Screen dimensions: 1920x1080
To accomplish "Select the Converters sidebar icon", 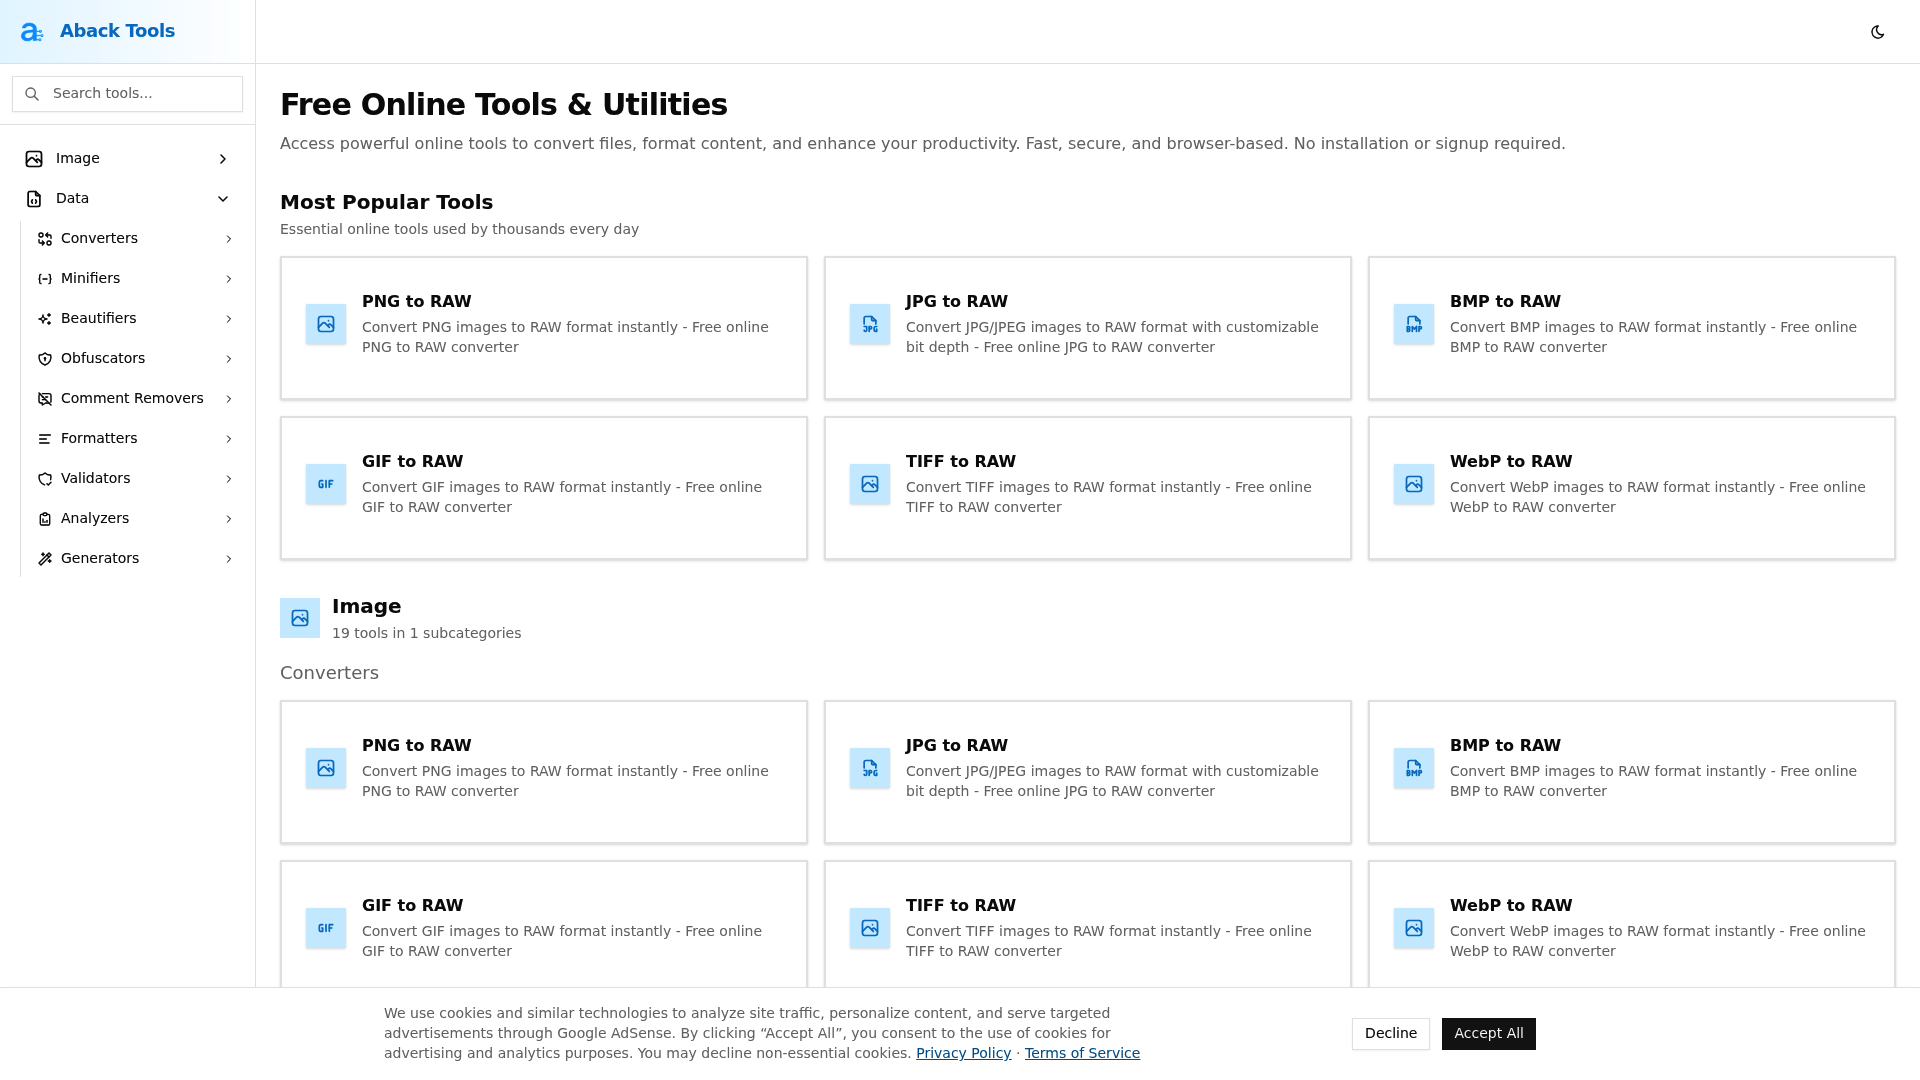I will [x=45, y=238].
